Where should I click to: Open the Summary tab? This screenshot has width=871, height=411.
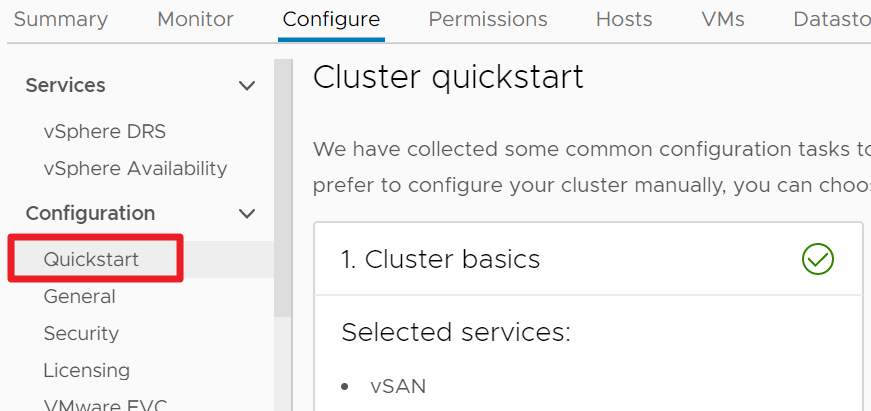tap(60, 19)
